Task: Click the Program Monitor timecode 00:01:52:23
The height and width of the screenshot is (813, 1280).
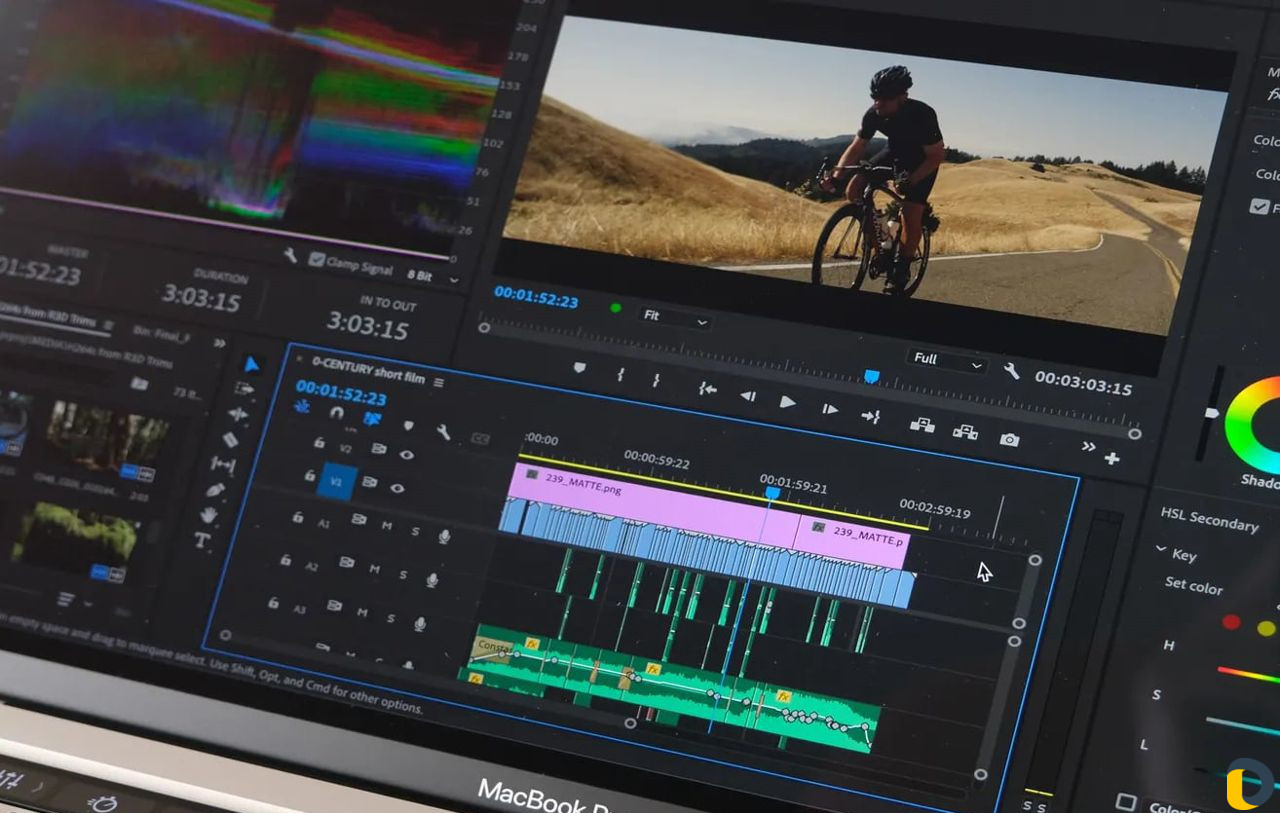Action: pyautogui.click(x=536, y=296)
